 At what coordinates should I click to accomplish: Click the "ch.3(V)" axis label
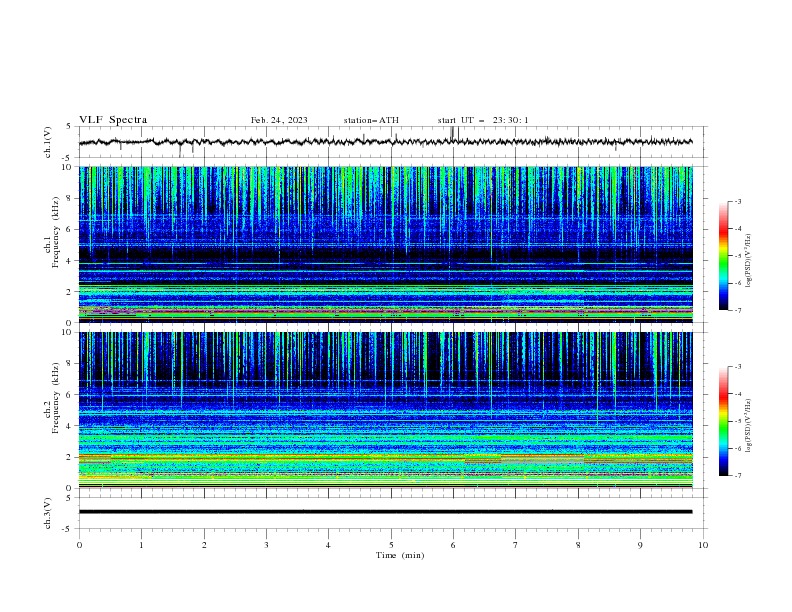point(48,513)
